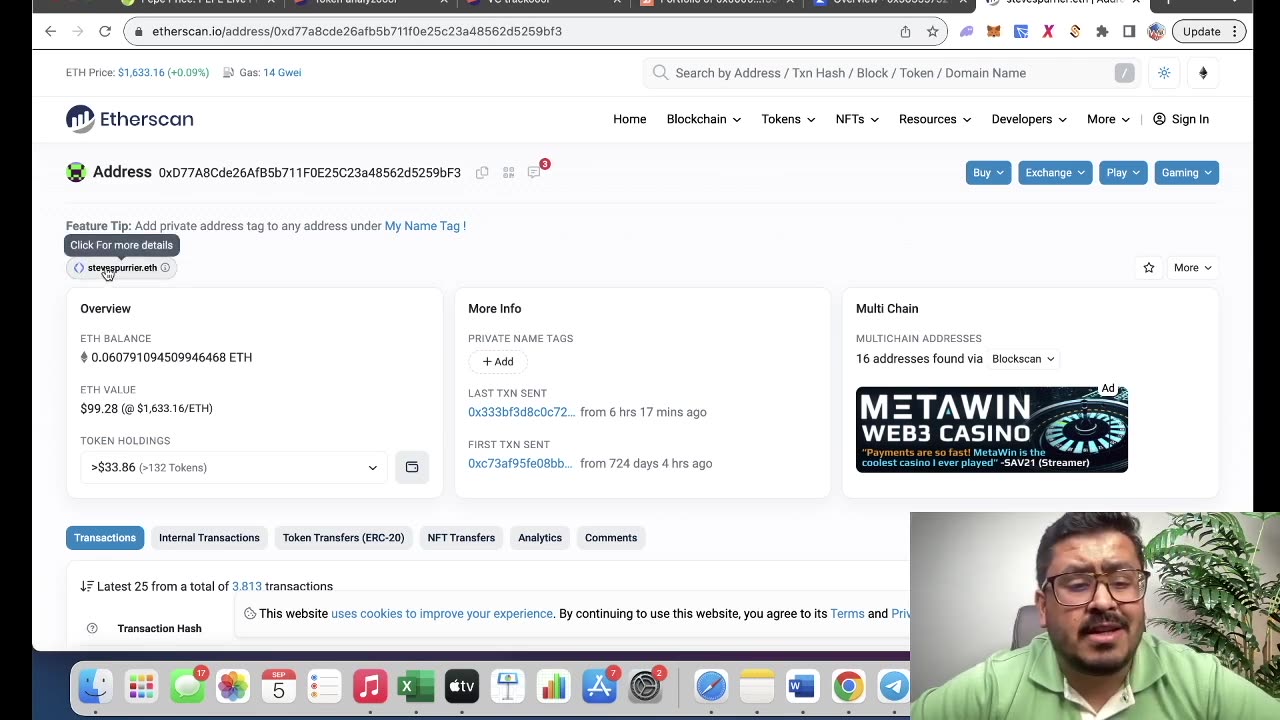The image size is (1280, 720).
Task: Star this address to the watch list
Action: click(1149, 268)
